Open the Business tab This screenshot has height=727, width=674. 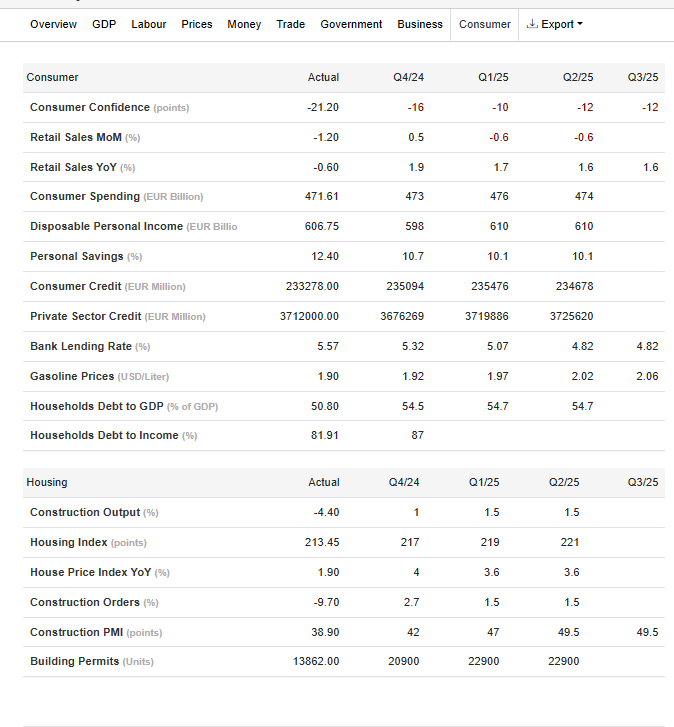click(x=420, y=24)
